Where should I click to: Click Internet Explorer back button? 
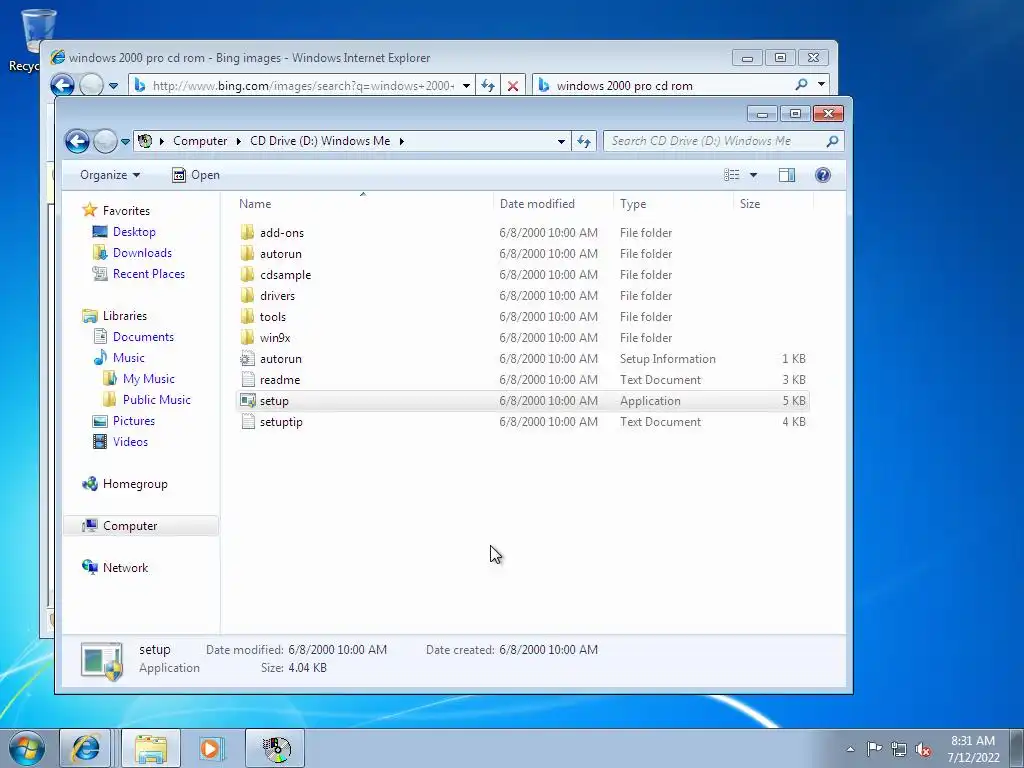click(63, 86)
